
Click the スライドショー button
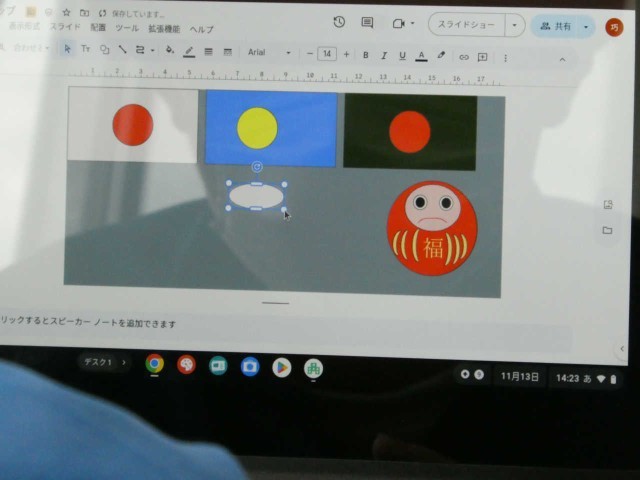[x=467, y=24]
